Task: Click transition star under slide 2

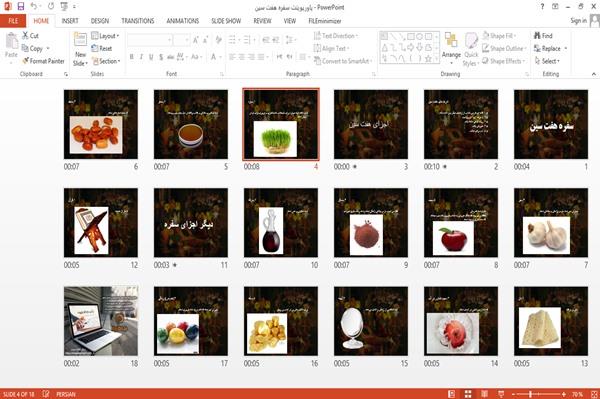Action: click(445, 167)
